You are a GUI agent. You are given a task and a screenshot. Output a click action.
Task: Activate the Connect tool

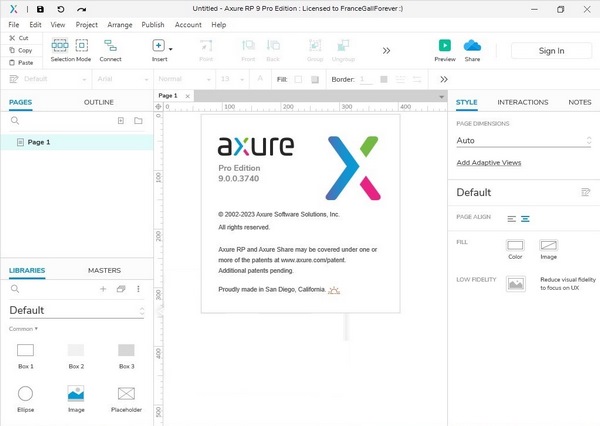(111, 50)
